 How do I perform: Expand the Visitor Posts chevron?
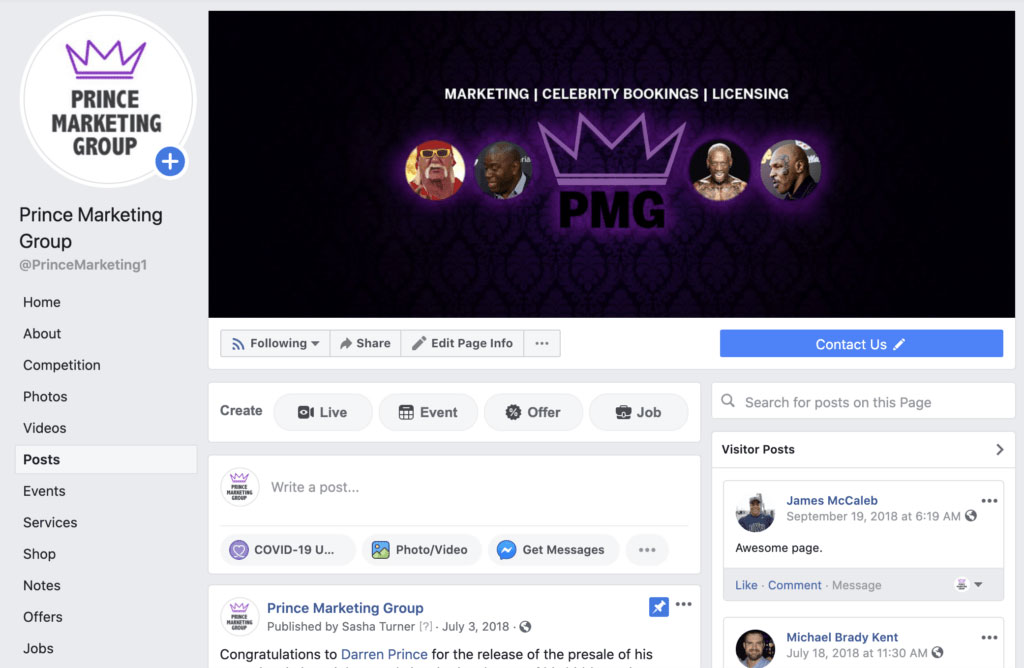click(999, 449)
